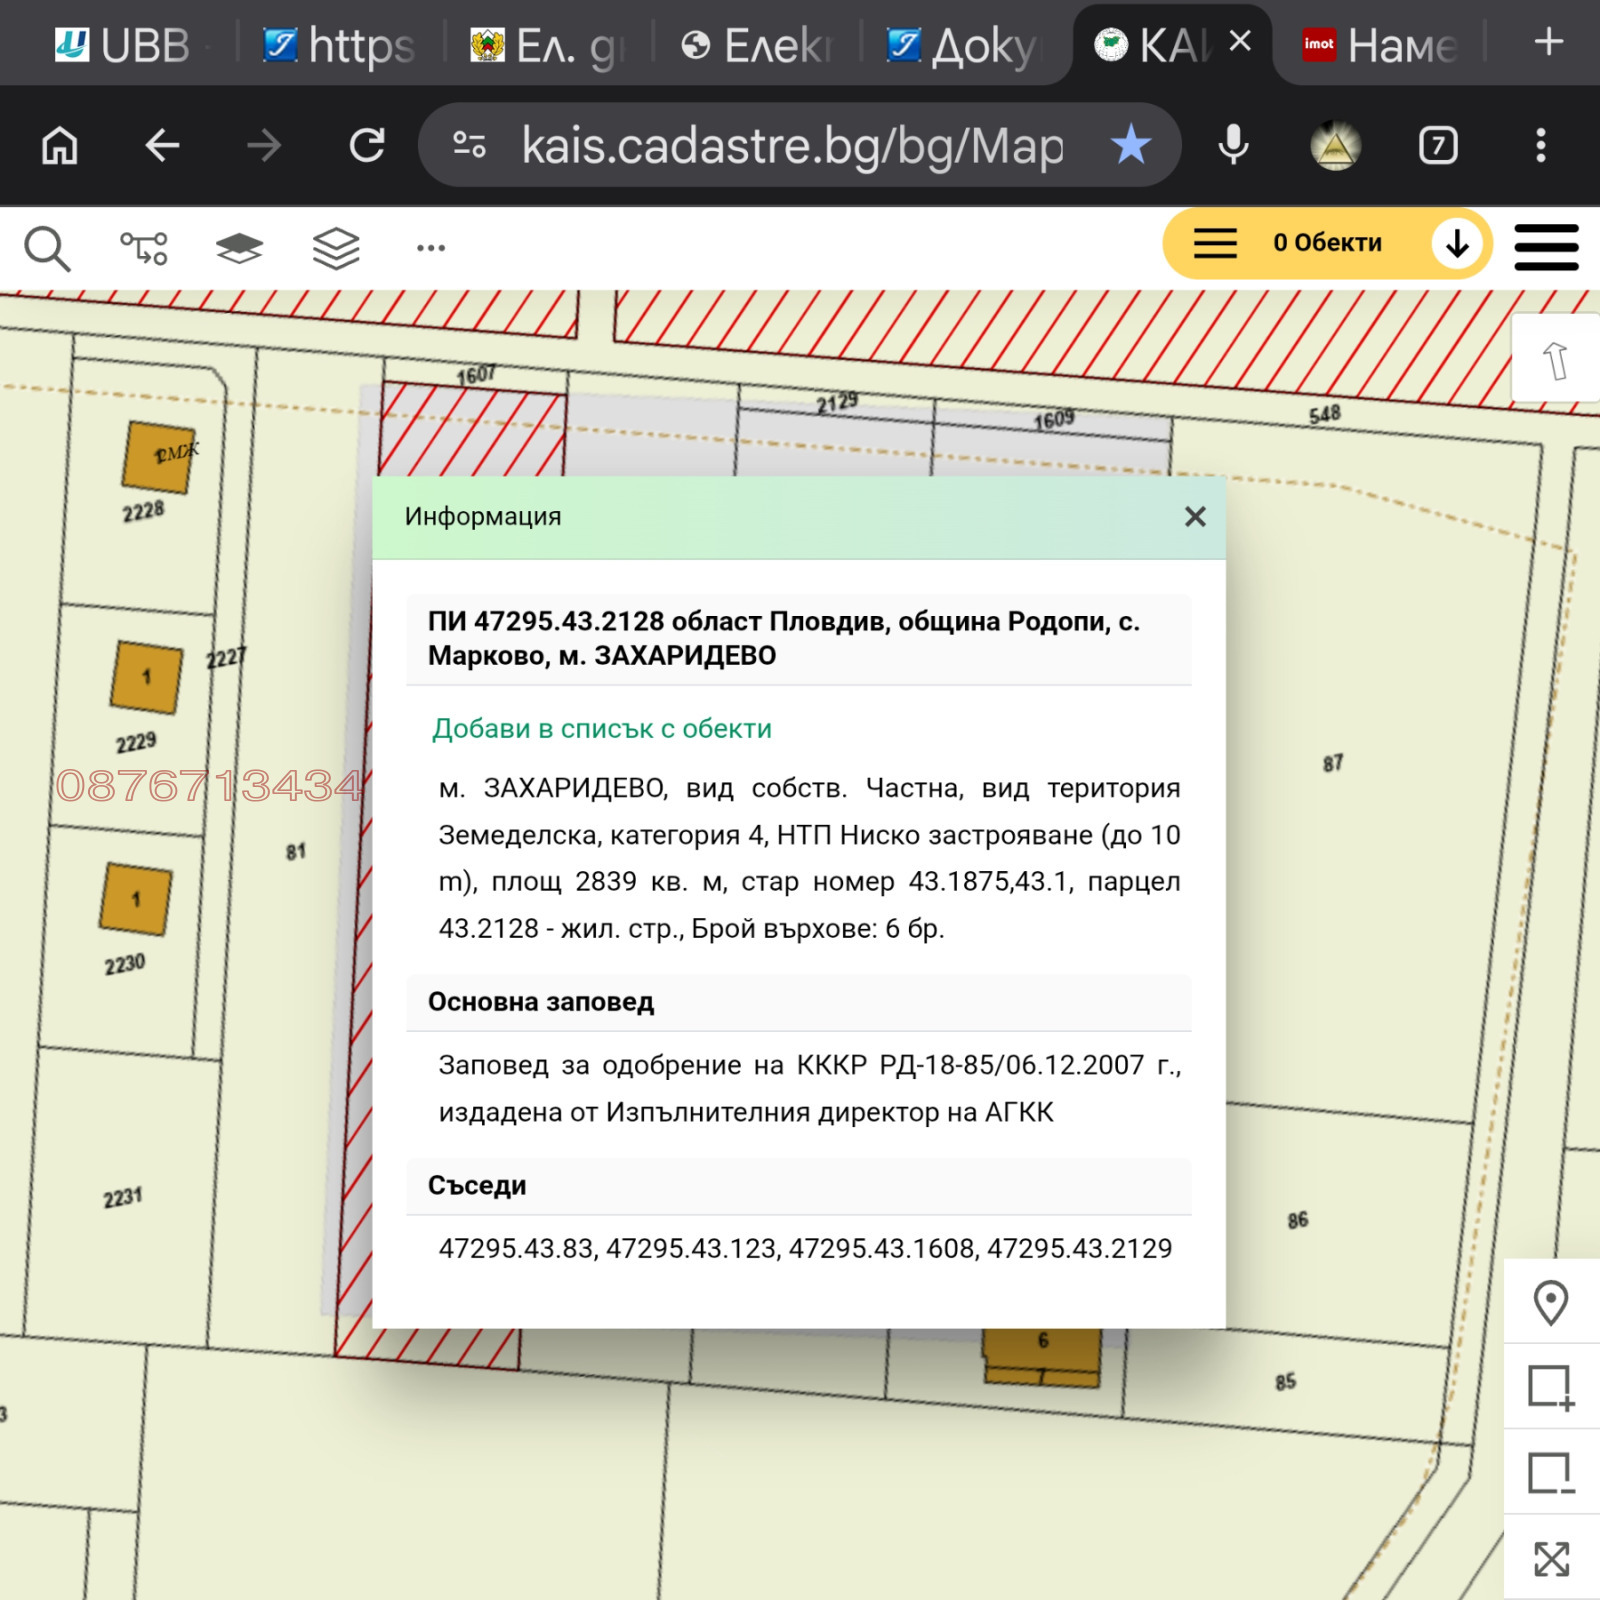Activate the remove selection rectangle tool
The image size is (1600, 1600).
pyautogui.click(x=1551, y=1474)
